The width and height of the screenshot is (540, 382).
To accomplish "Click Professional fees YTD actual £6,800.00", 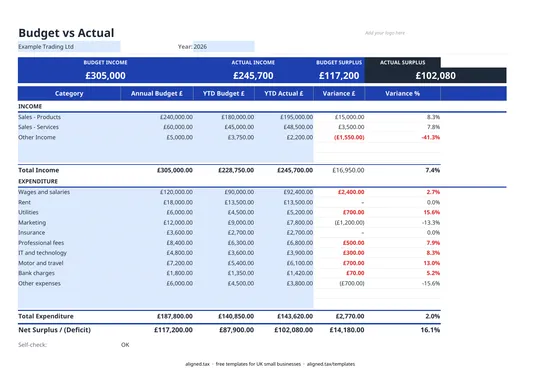I will (300, 243).
